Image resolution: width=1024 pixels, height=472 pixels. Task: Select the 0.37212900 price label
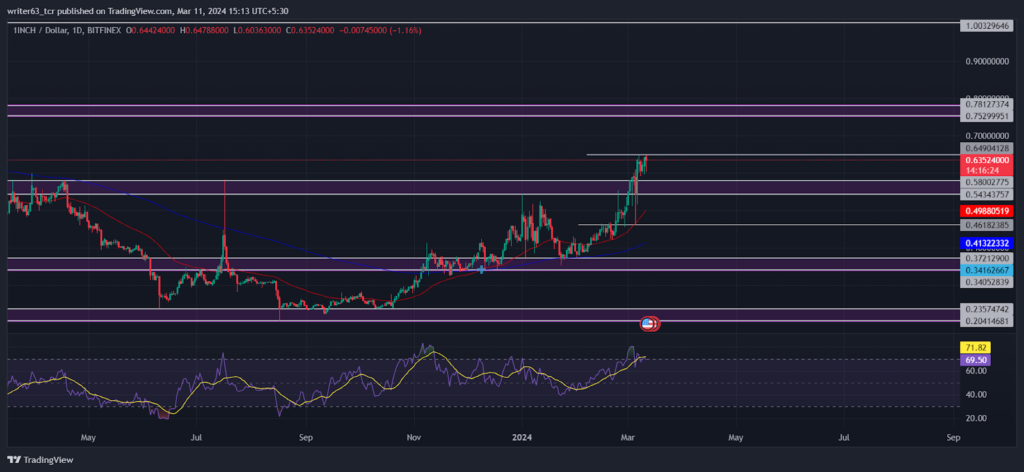coord(987,259)
